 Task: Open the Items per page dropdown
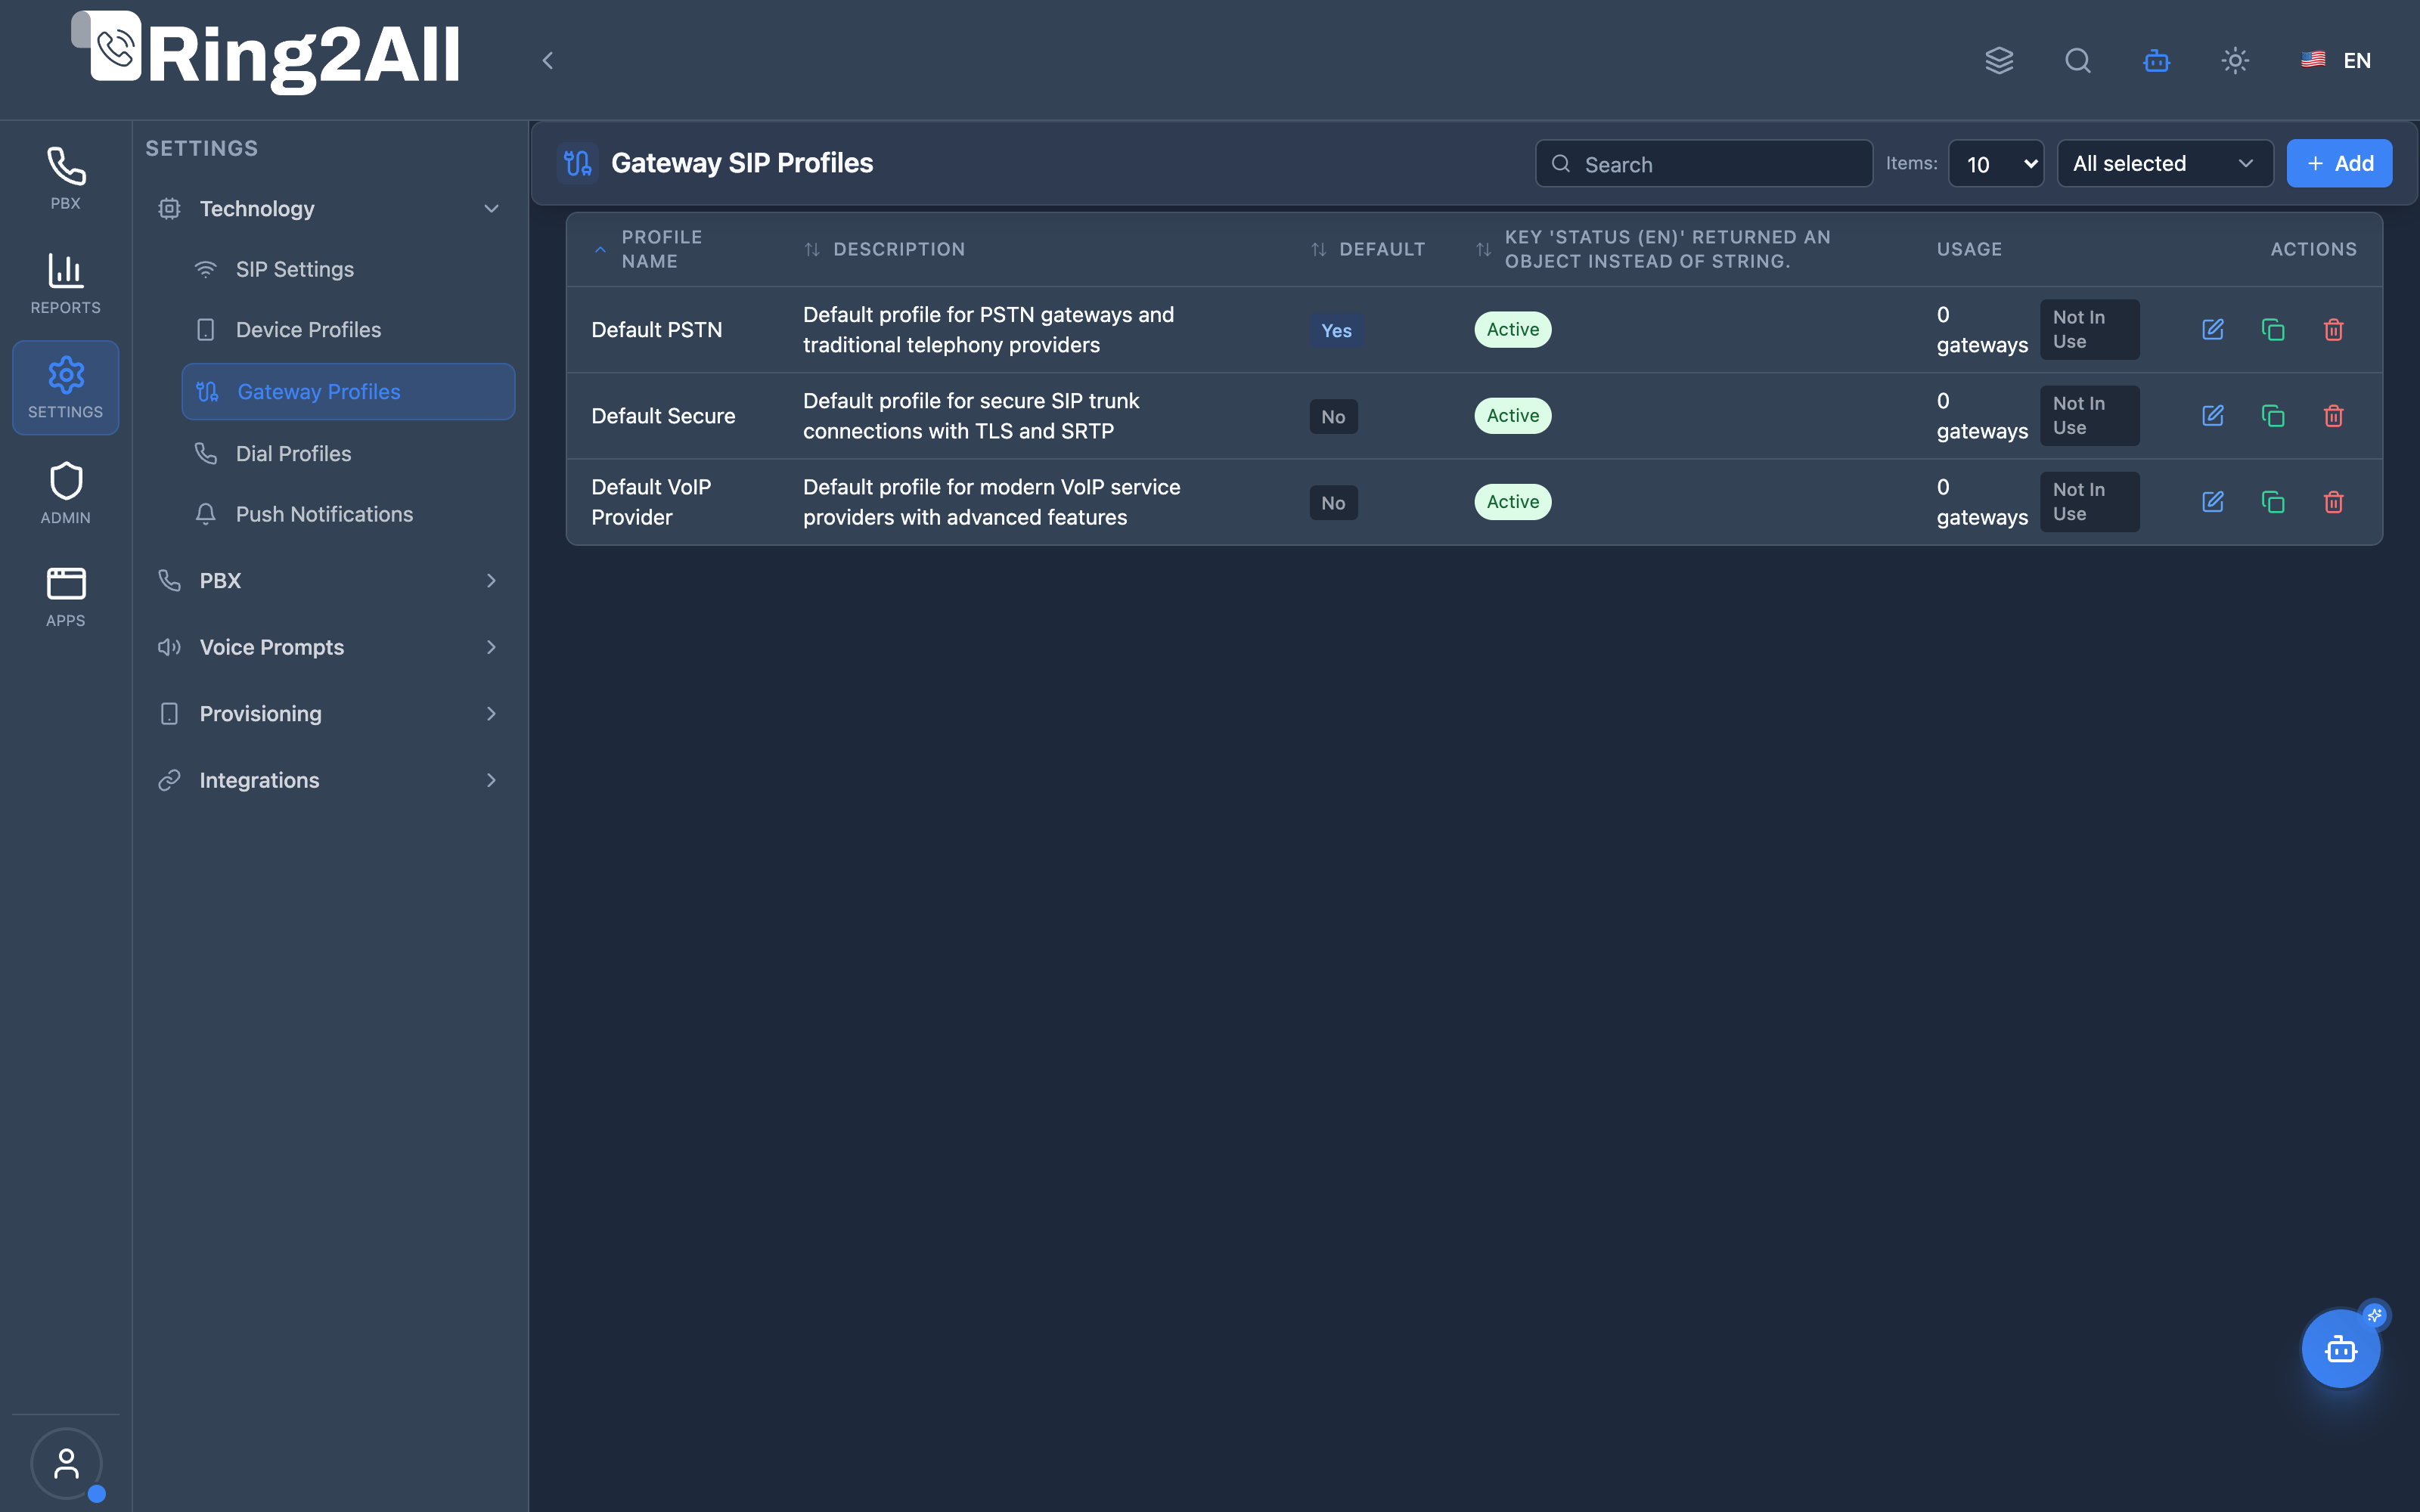(x=1996, y=164)
